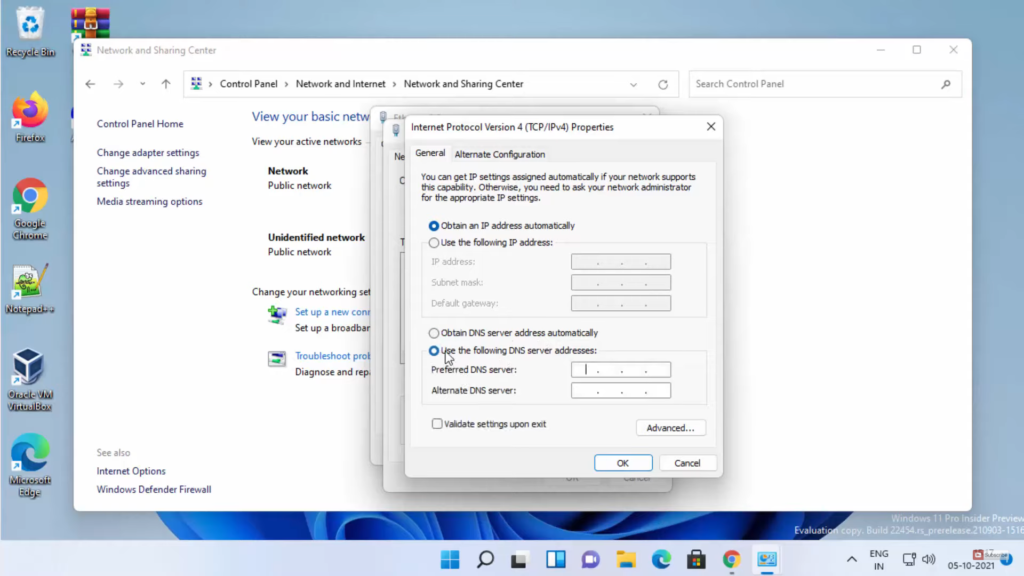Open the recent locations dropdown arrow
Viewport: 1024px width, 576px height.
pyautogui.click(x=142, y=84)
